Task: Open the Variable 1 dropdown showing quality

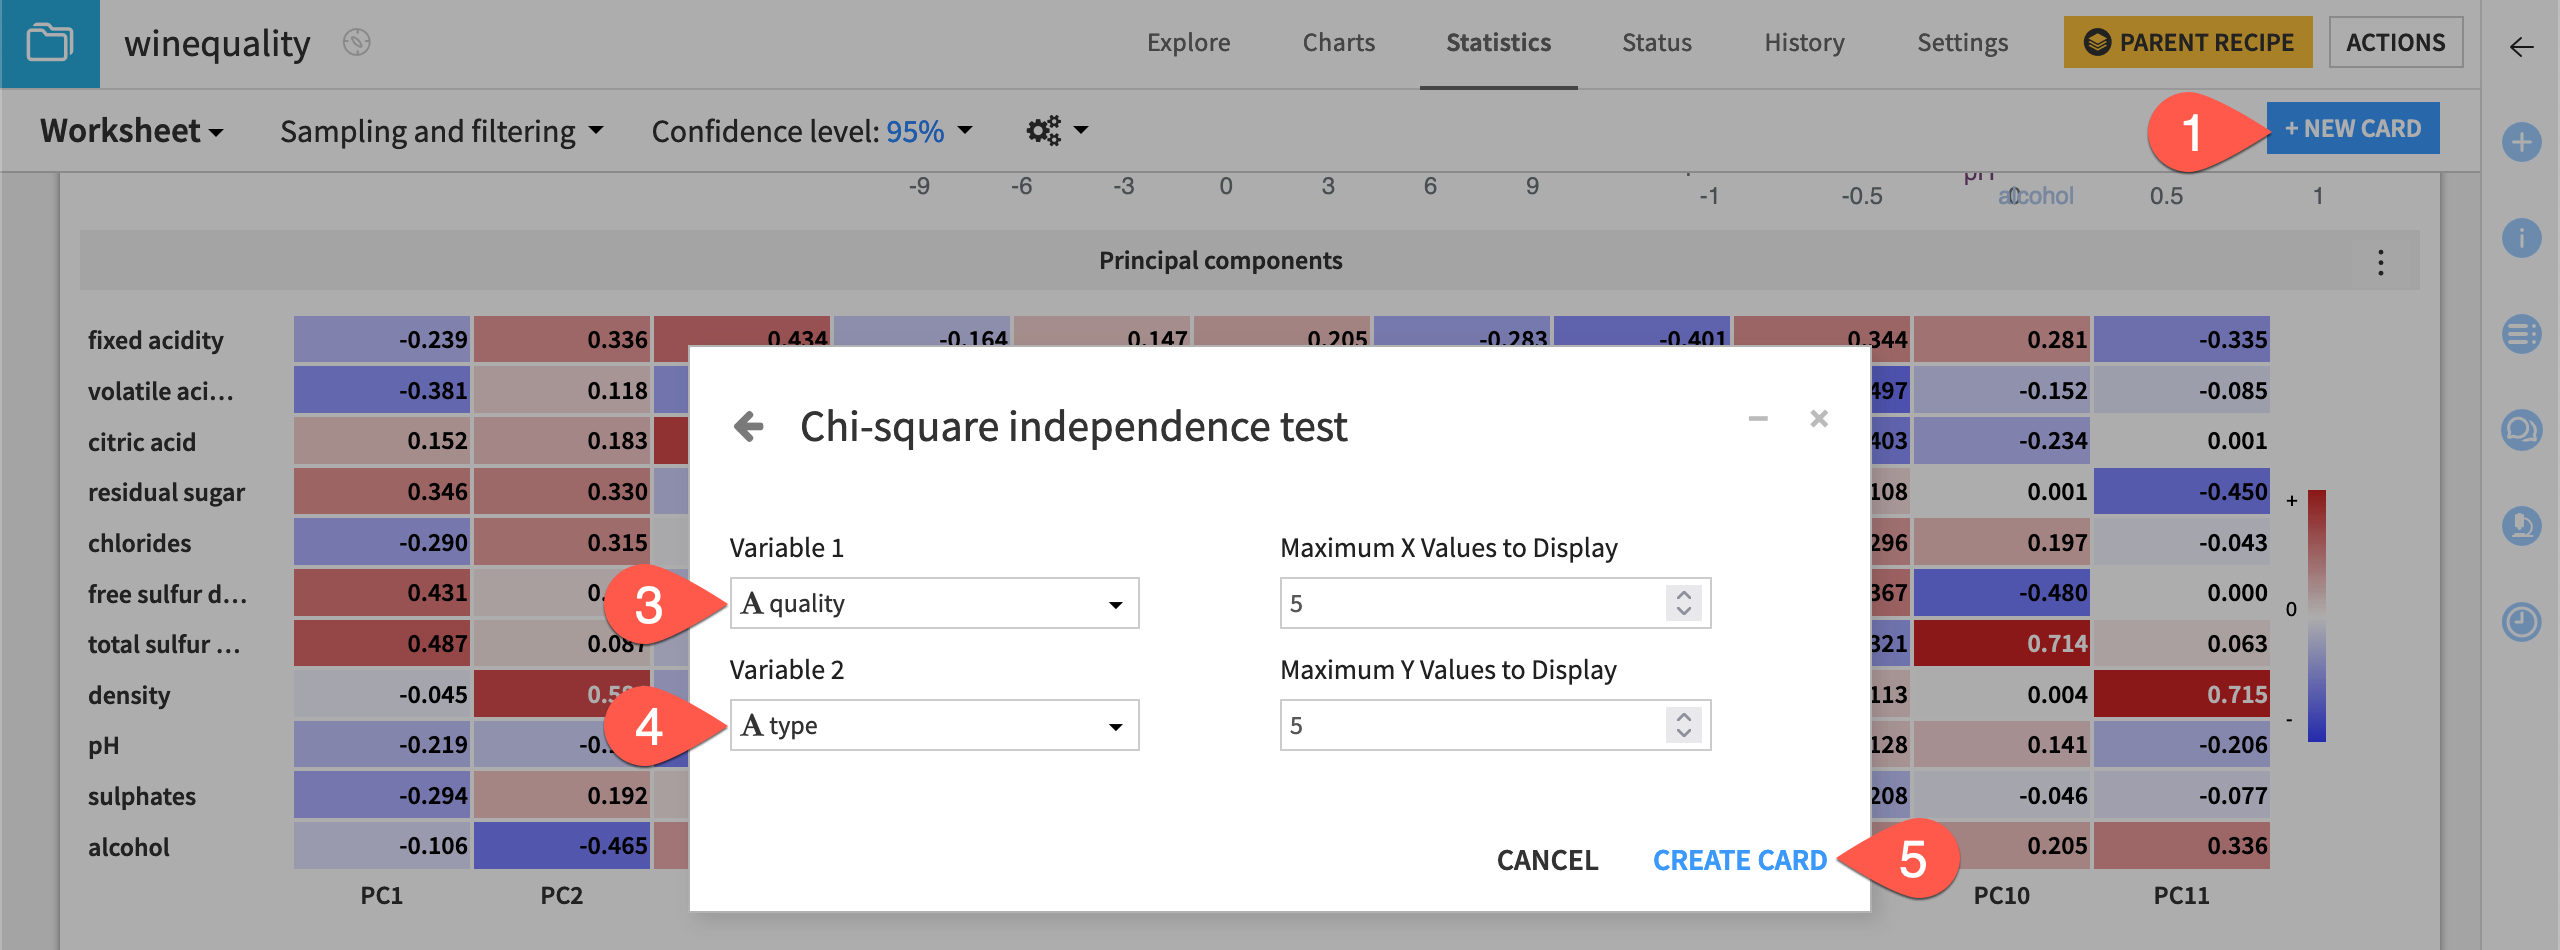Action: (933, 603)
